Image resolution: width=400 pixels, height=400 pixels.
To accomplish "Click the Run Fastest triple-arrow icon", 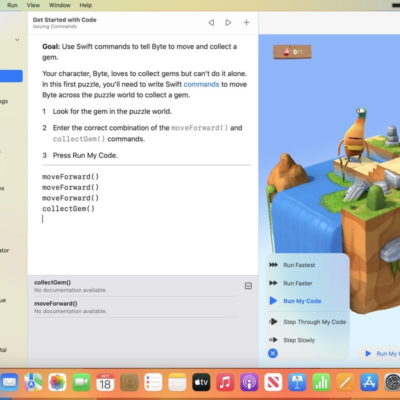I will (x=273, y=265).
